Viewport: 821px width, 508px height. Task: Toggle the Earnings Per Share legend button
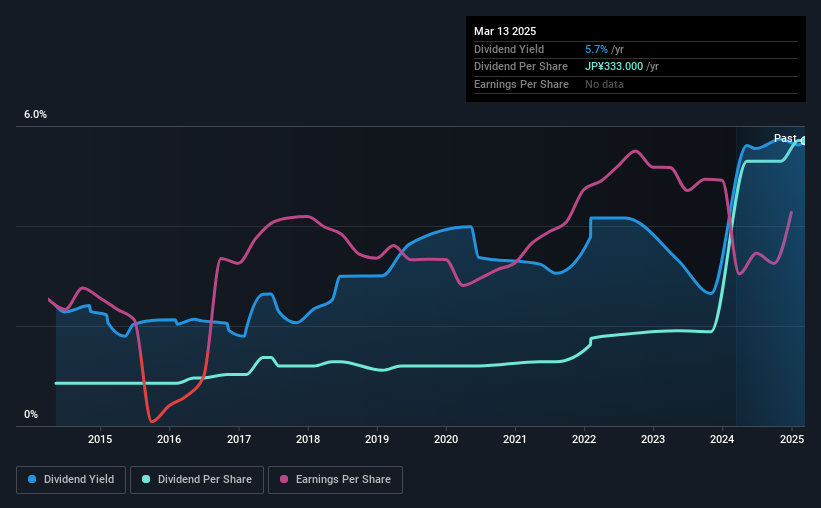(335, 480)
